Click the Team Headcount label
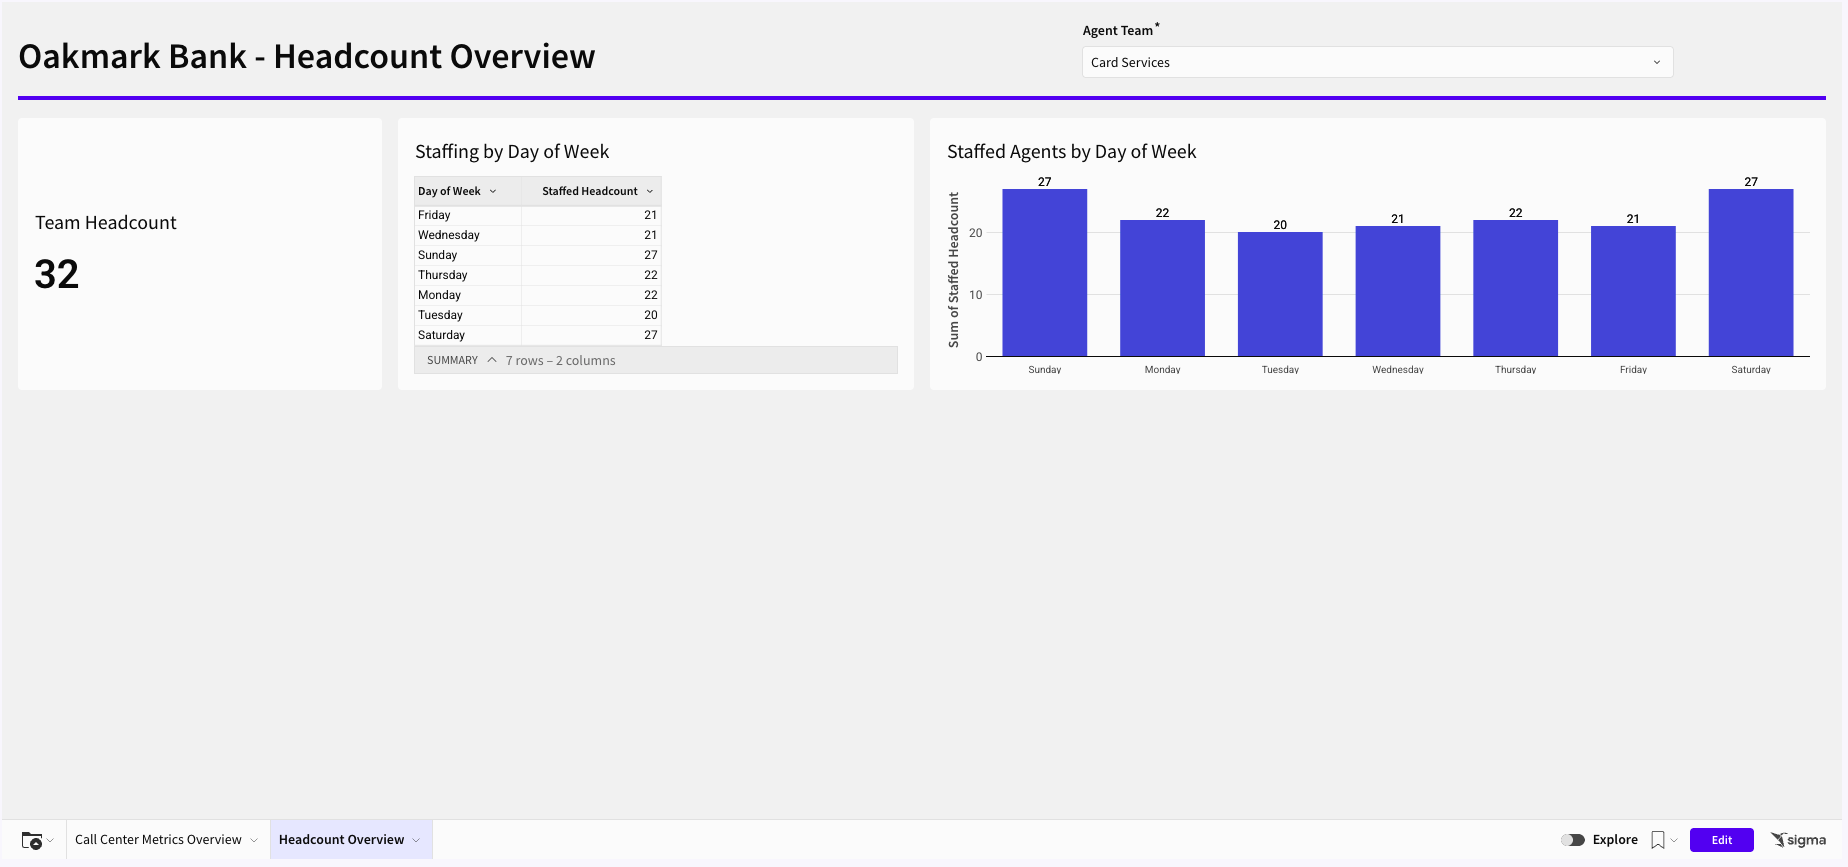Image resolution: width=1848 pixels, height=867 pixels. click(106, 222)
